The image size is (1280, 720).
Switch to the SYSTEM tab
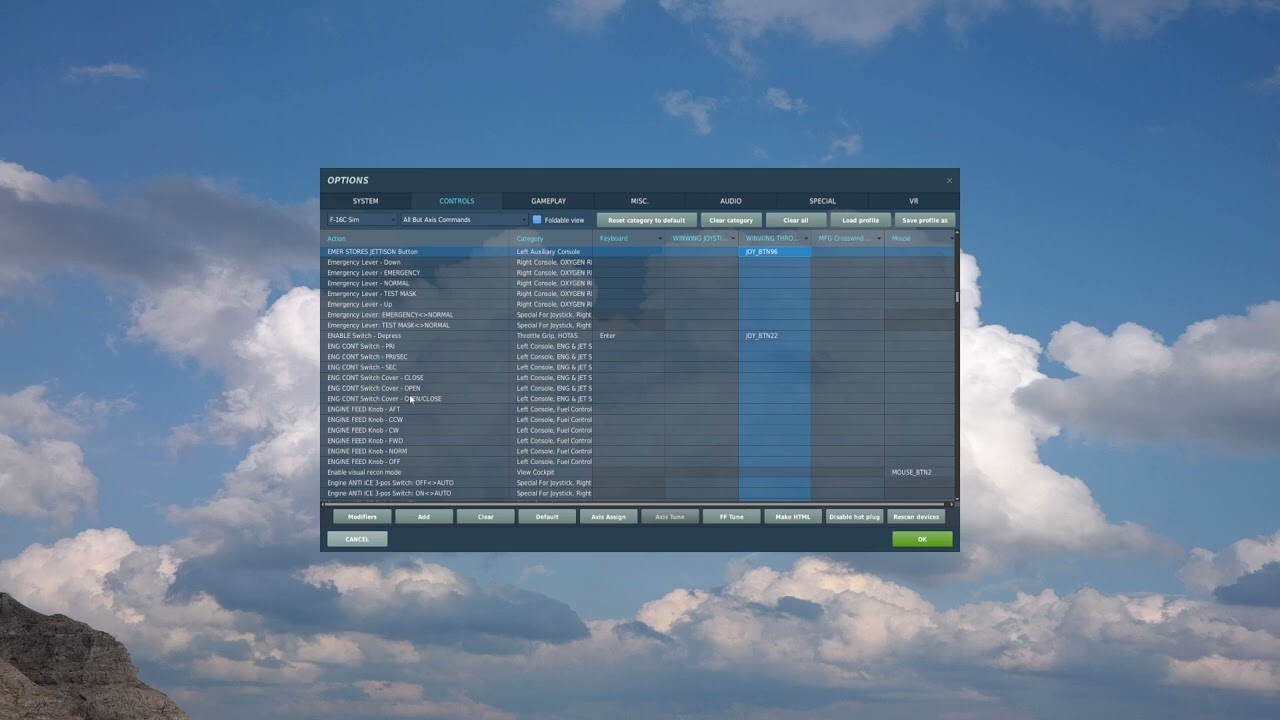365,201
